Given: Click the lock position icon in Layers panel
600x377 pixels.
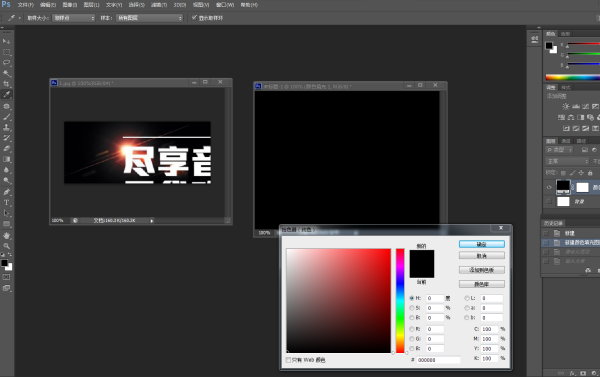Looking at the screenshot, I should pos(581,173).
